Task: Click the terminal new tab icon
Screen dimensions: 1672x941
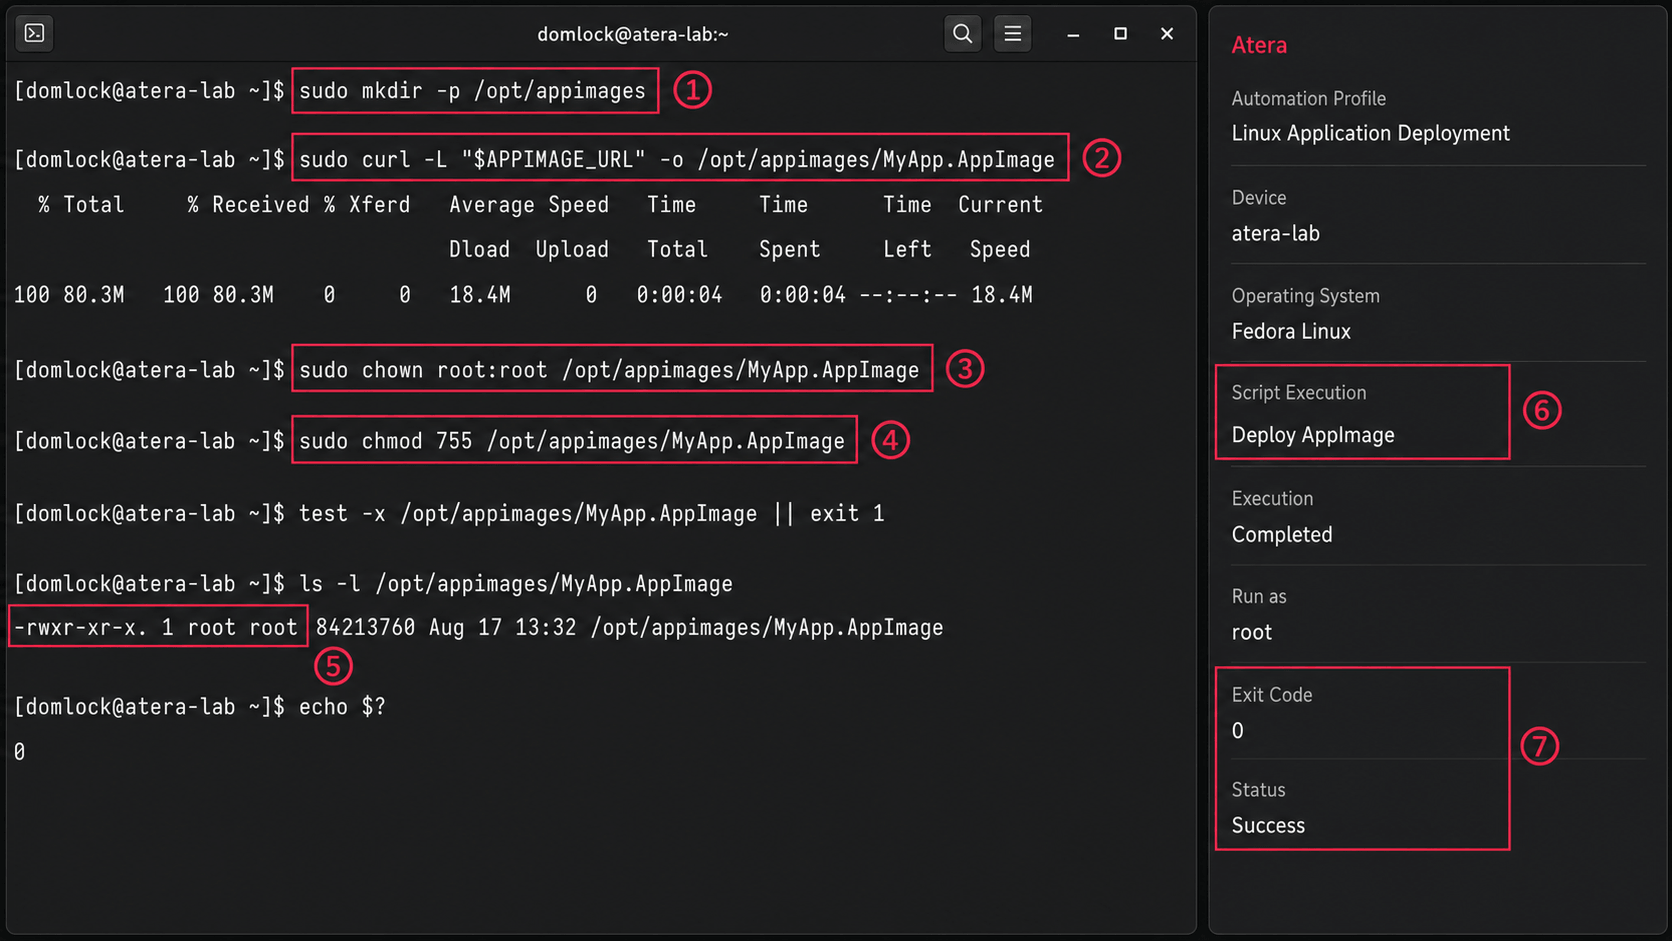Action: 35,33
